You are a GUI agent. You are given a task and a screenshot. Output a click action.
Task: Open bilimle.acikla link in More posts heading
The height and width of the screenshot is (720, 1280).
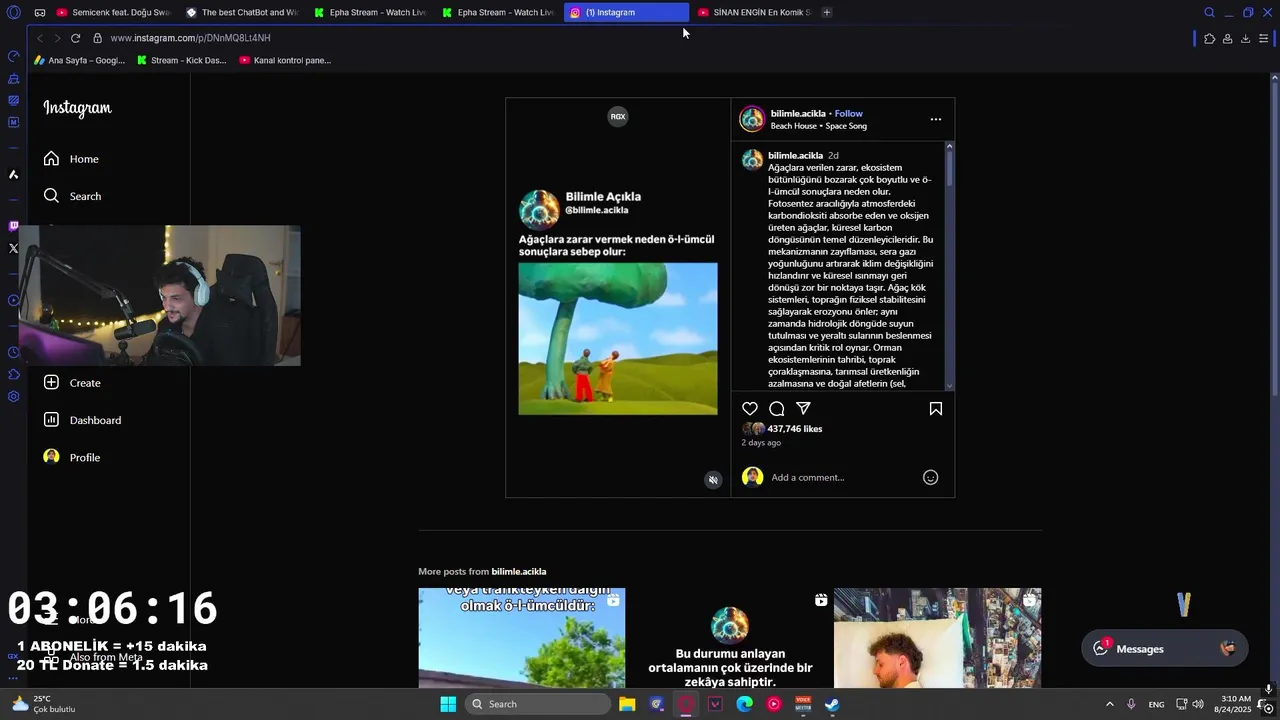[x=519, y=572]
